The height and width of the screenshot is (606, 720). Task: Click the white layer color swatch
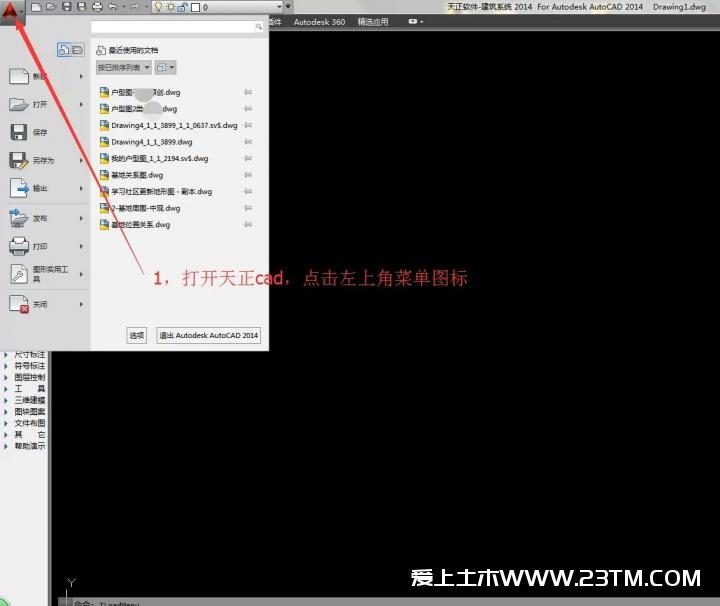(195, 7)
